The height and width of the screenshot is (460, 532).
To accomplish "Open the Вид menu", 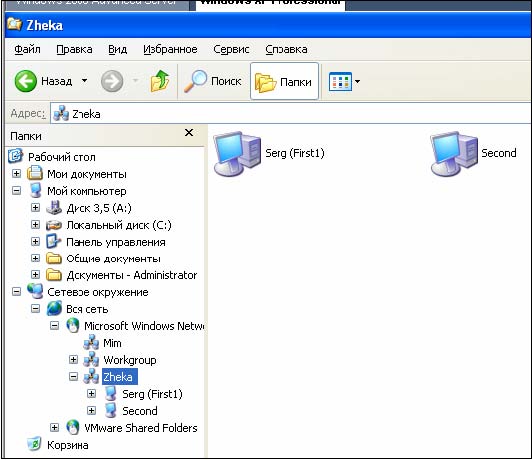I will pos(117,50).
